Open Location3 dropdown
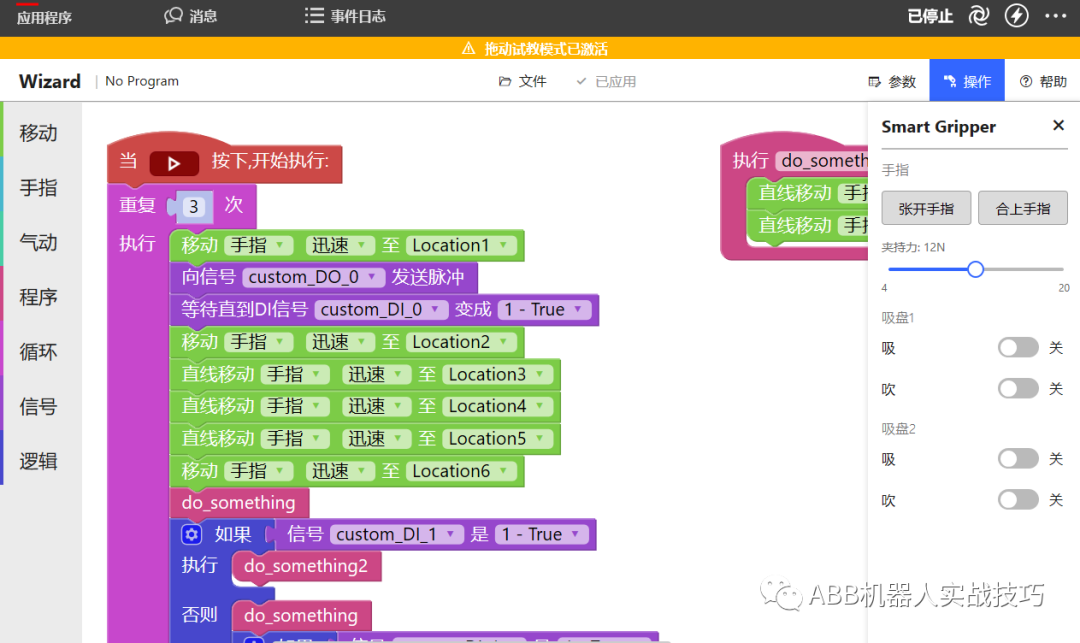The image size is (1080, 643). coord(497,375)
